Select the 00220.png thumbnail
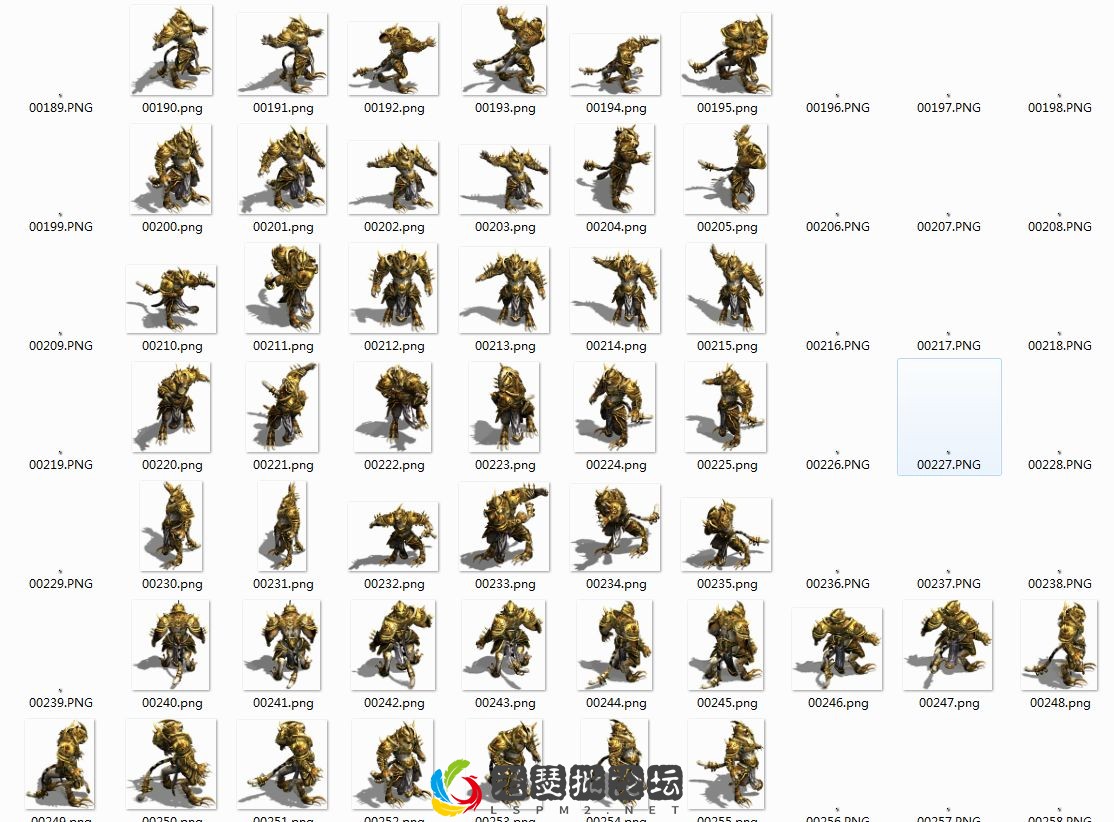This screenshot has width=1114, height=822. tap(171, 407)
